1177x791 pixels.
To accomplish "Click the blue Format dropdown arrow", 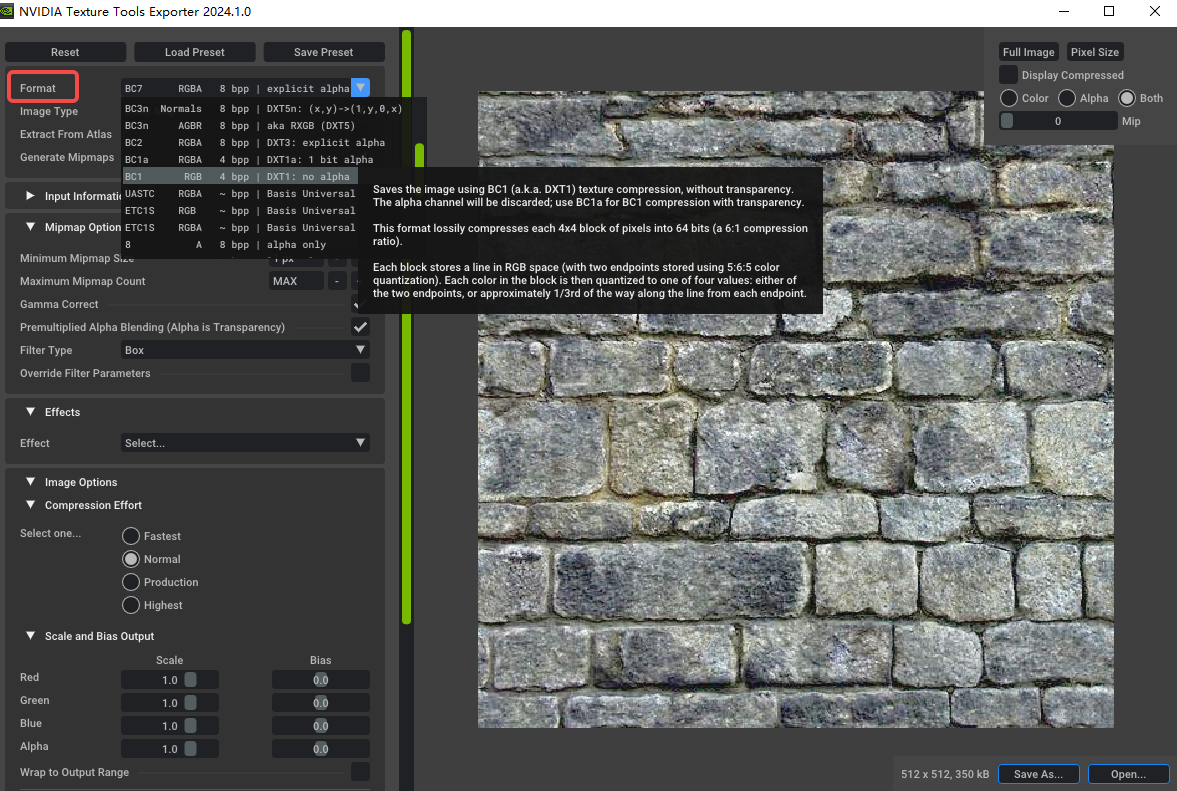I will [x=361, y=88].
